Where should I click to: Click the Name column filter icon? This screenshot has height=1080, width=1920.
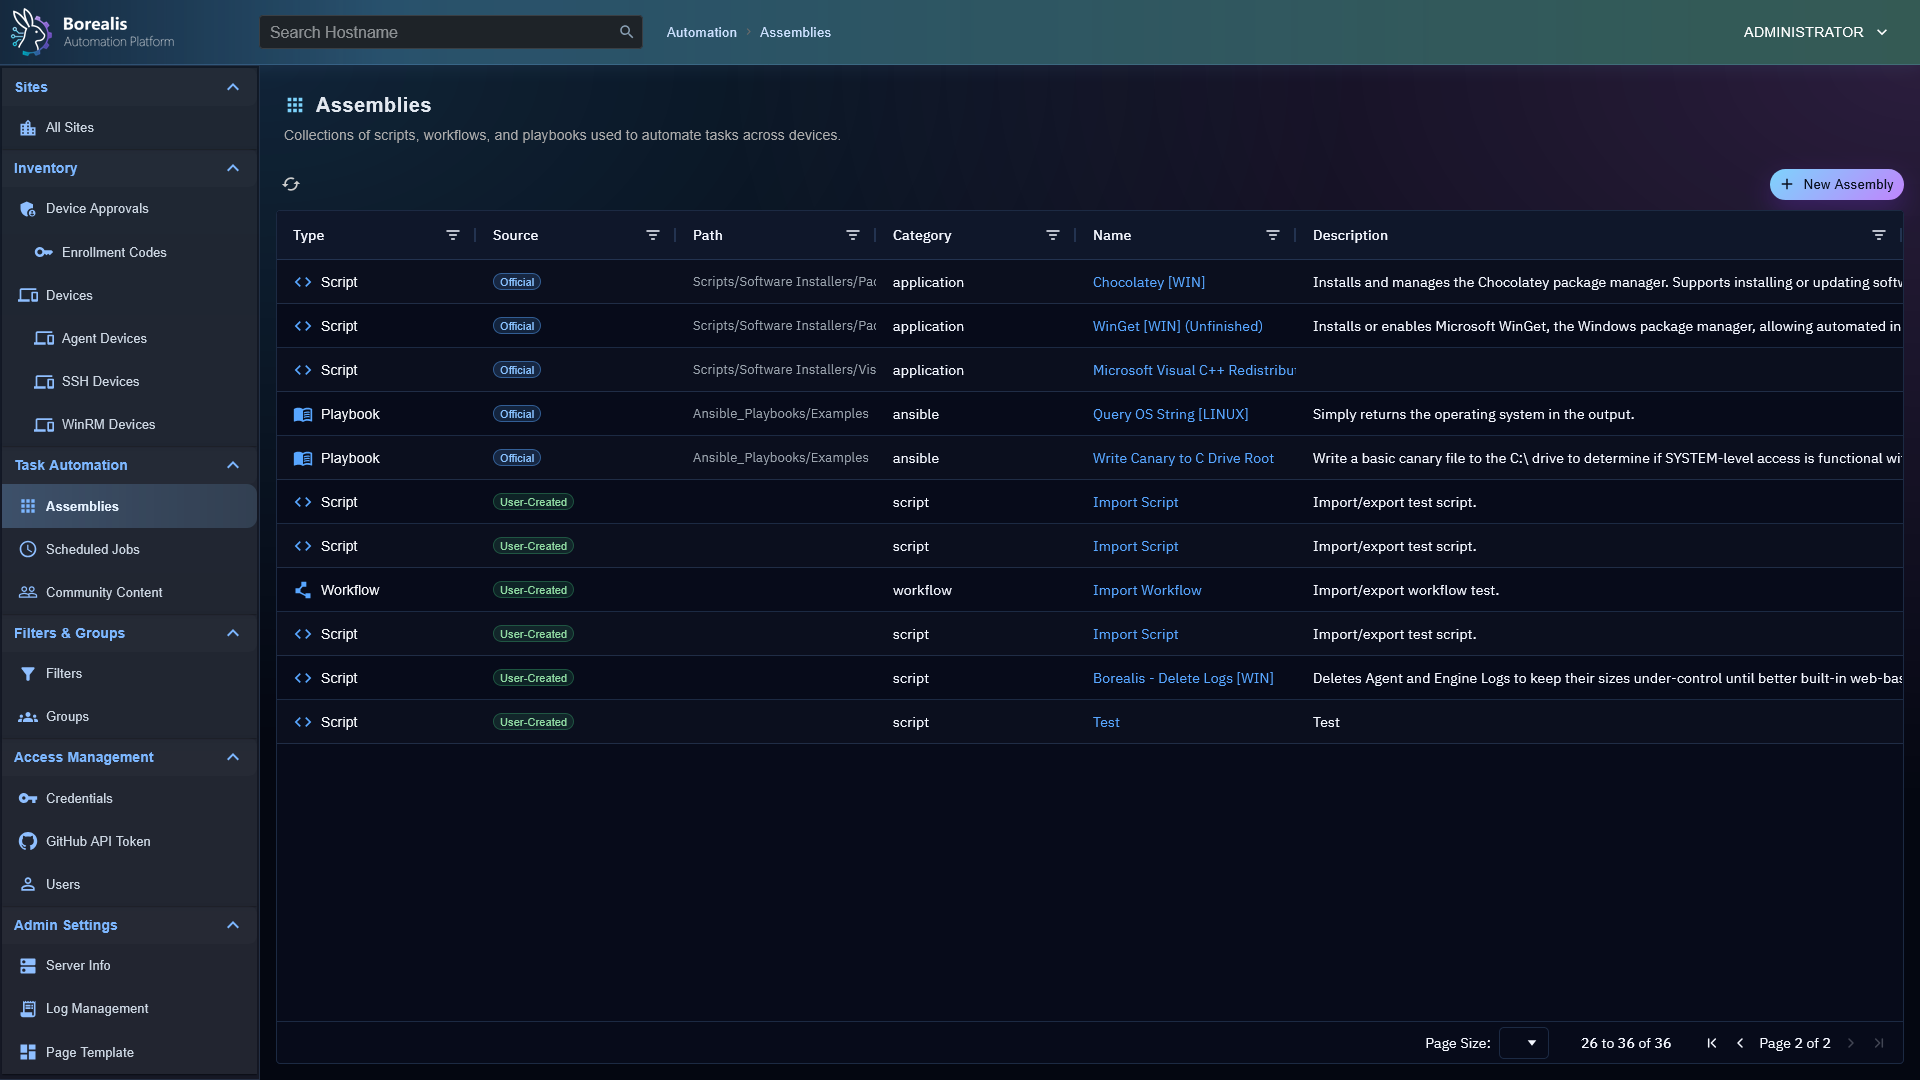click(1273, 235)
